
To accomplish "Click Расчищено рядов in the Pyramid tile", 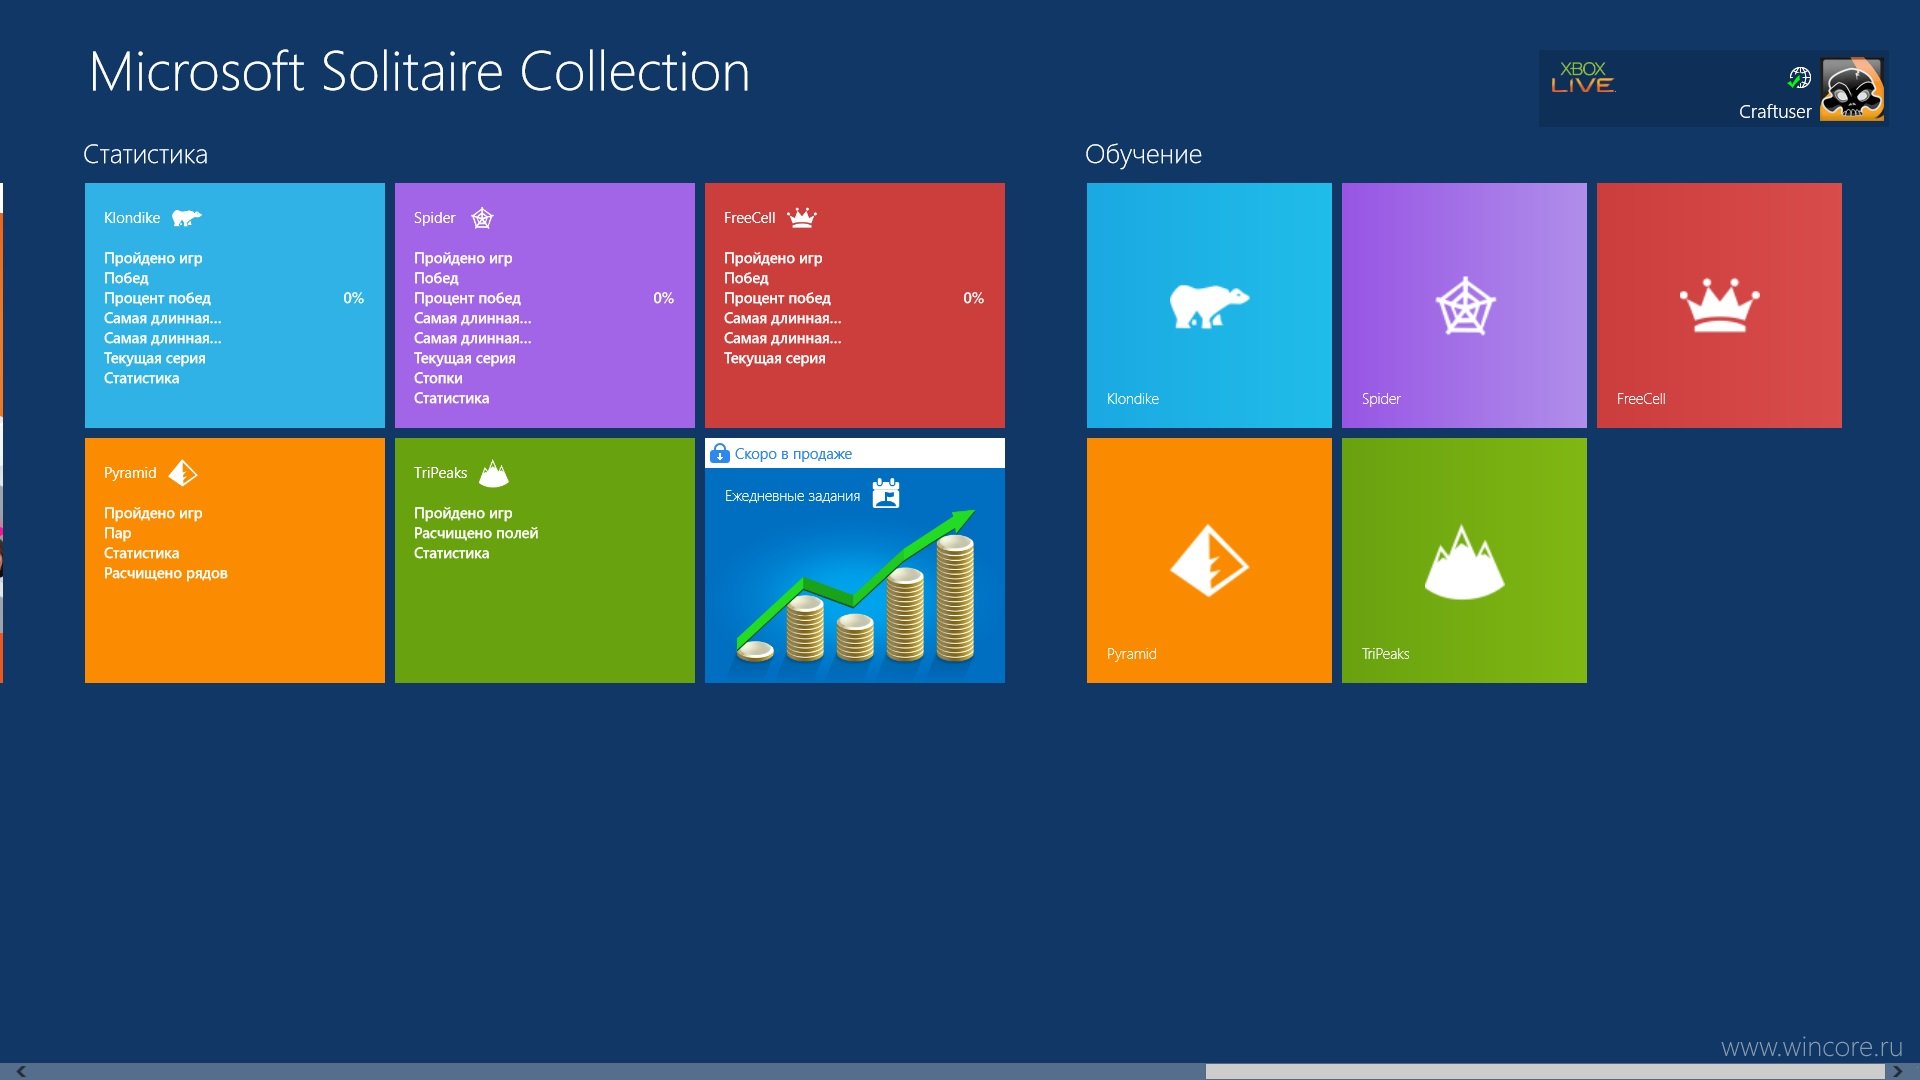I will [x=166, y=573].
